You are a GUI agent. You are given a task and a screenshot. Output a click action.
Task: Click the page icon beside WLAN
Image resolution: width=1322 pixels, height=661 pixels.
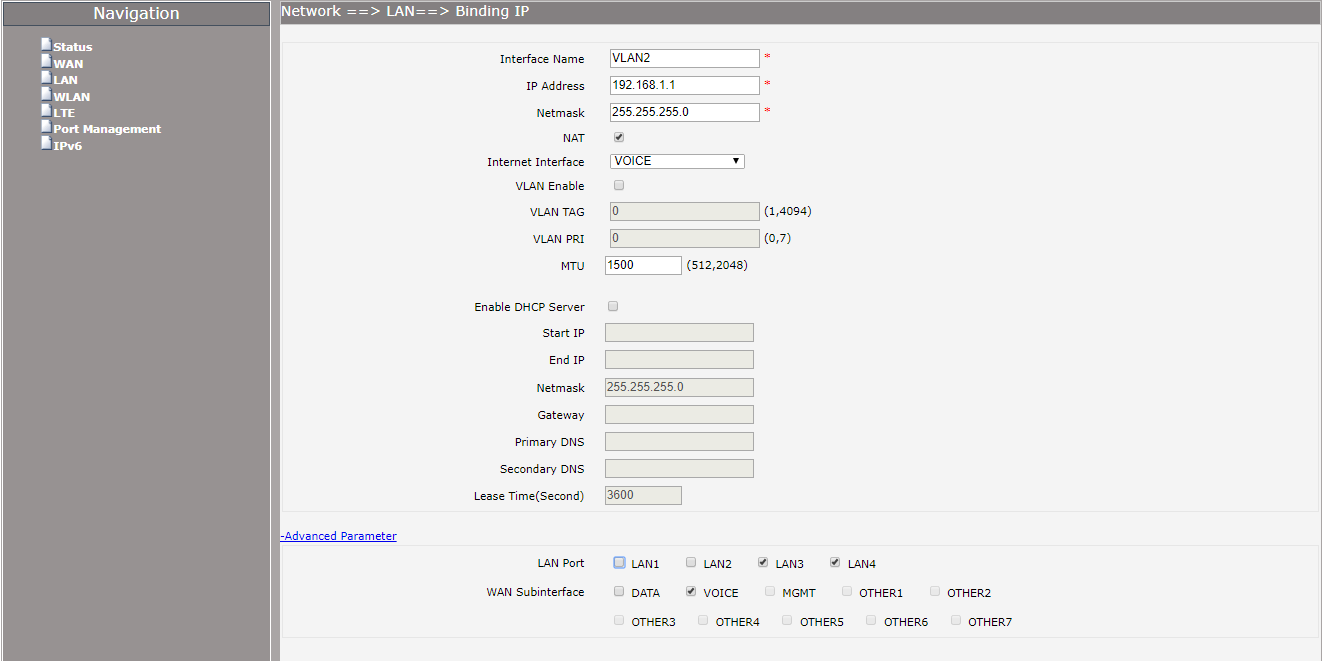[46, 95]
